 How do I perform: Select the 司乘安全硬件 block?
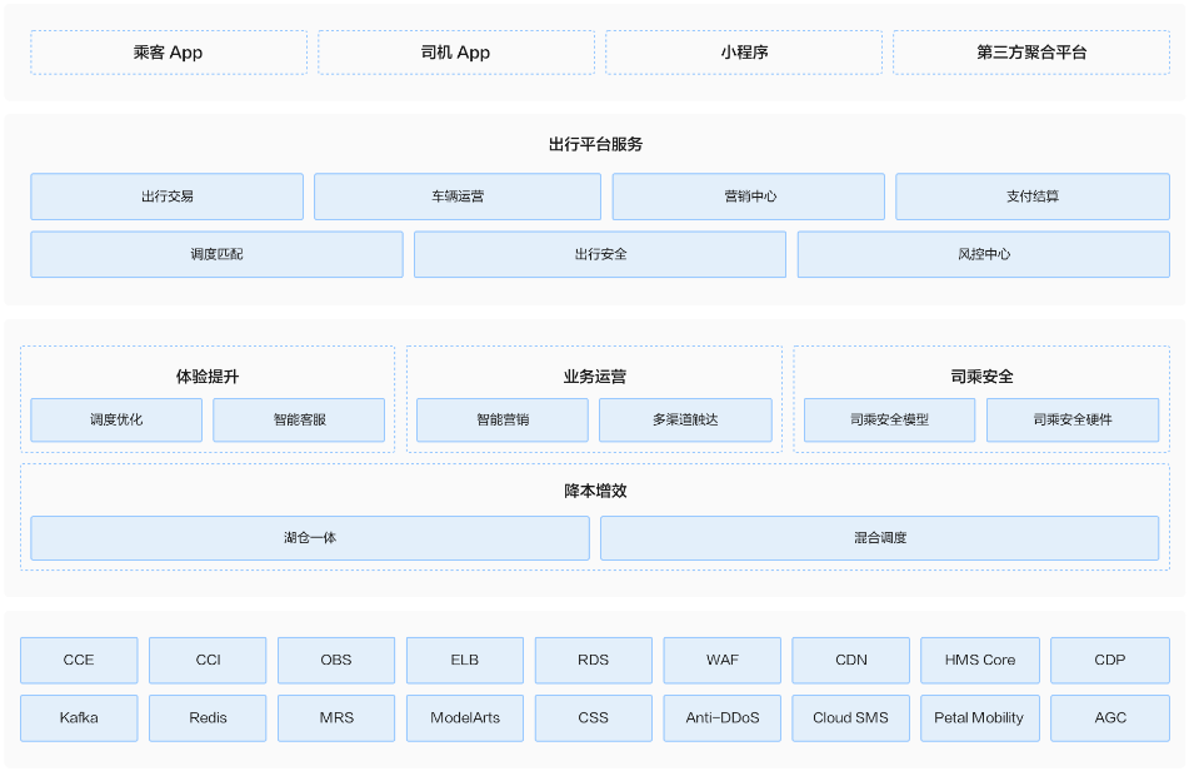[x=1072, y=420]
